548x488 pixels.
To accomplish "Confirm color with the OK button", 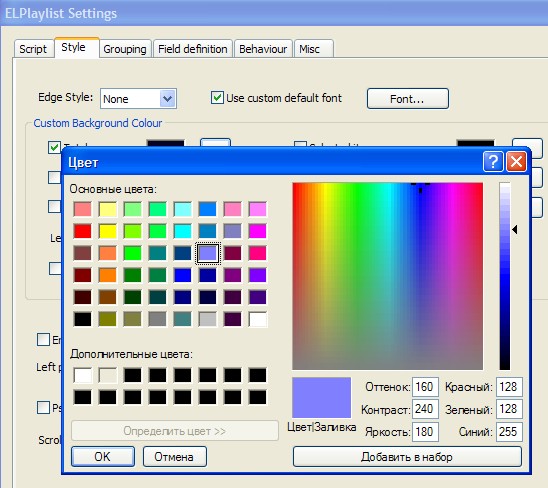I will pyautogui.click(x=103, y=457).
